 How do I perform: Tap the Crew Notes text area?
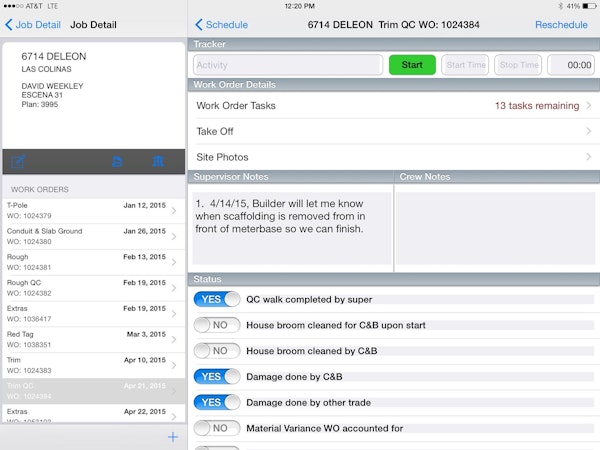point(495,228)
